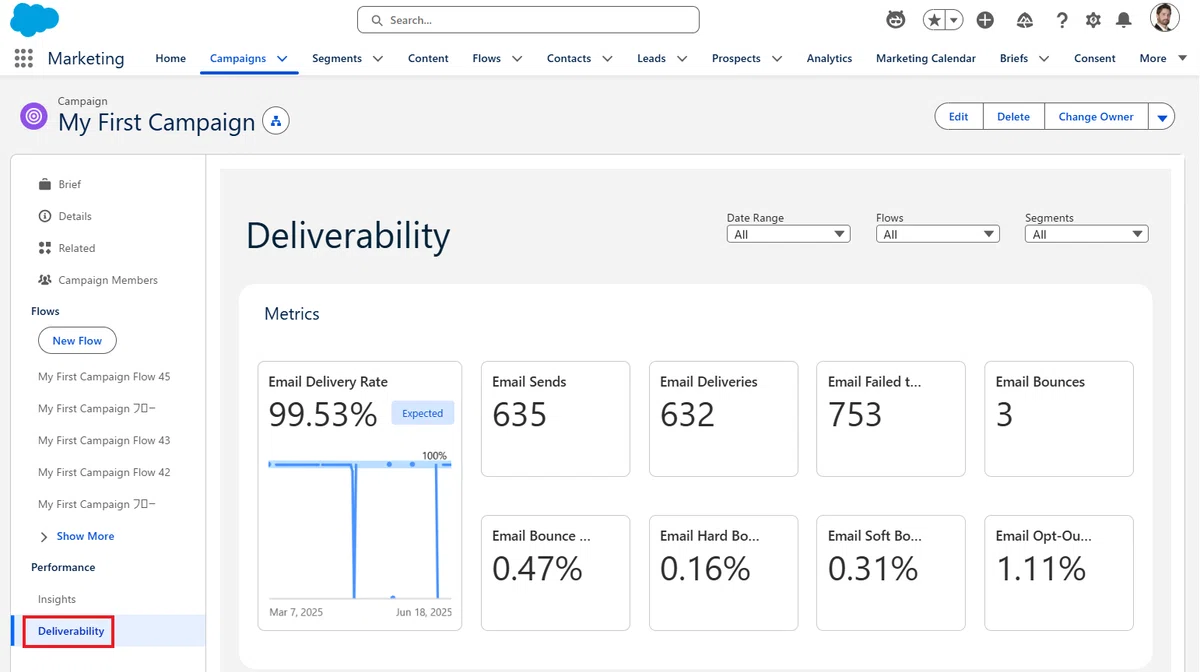Image resolution: width=1200 pixels, height=672 pixels.
Task: Open the favorites star icon
Action: pyautogui.click(x=934, y=20)
